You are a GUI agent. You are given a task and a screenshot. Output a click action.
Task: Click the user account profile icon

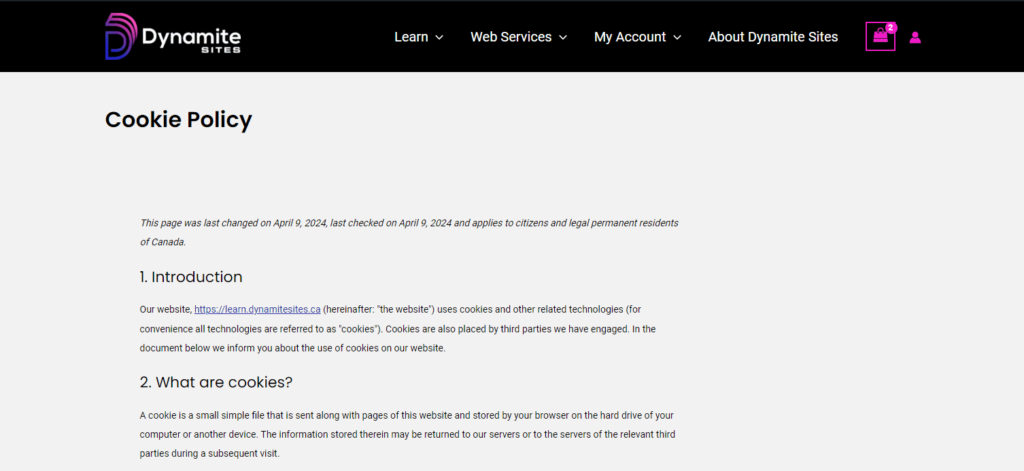915,37
